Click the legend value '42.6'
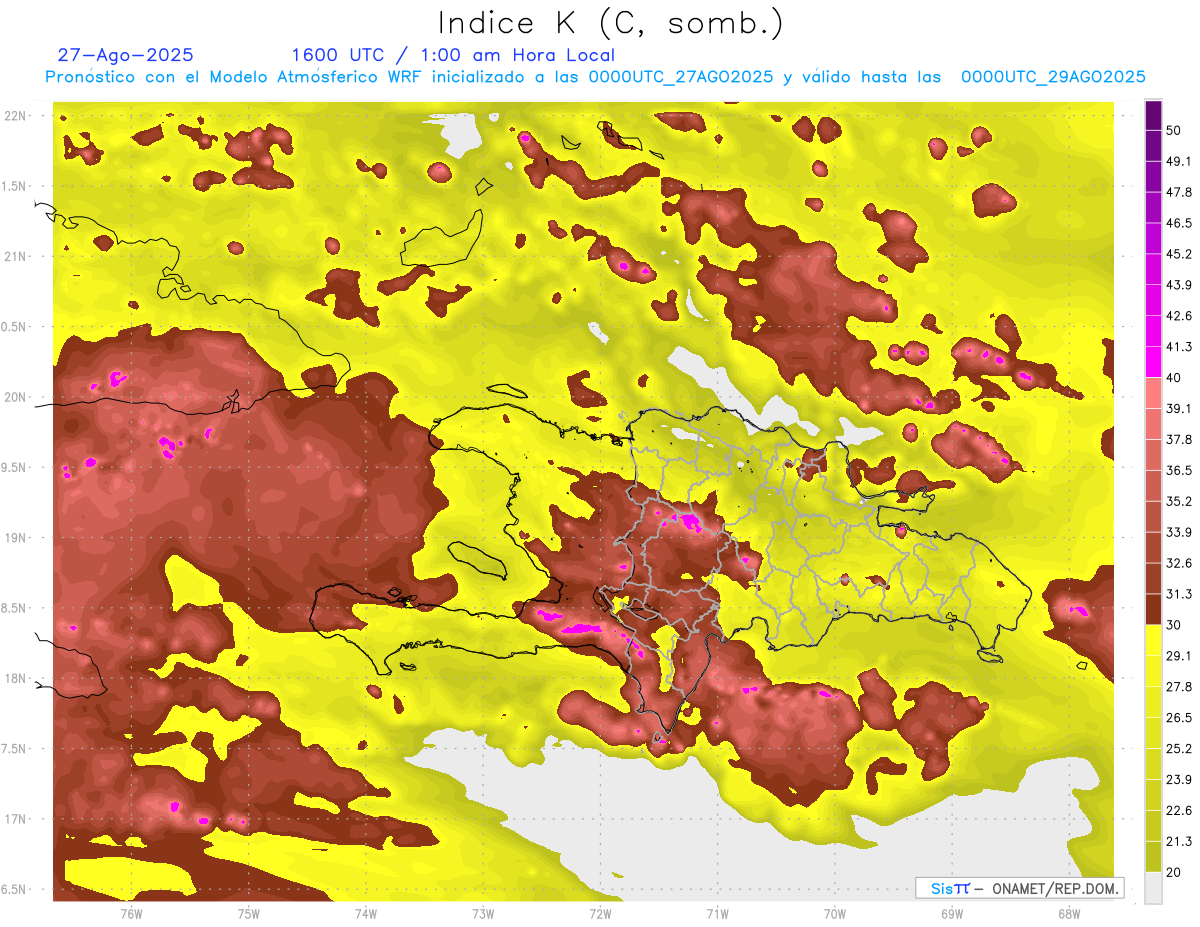 tap(1179, 316)
